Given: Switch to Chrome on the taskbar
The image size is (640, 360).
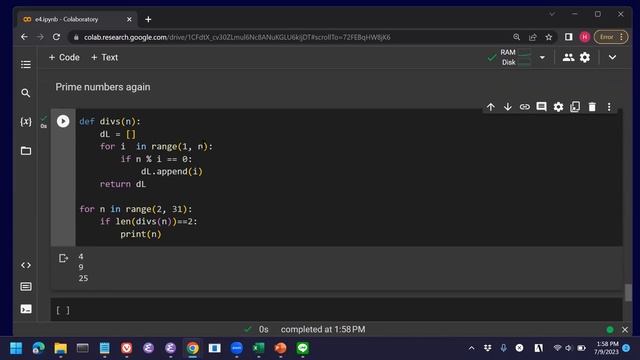Looking at the screenshot, I should (x=193, y=348).
